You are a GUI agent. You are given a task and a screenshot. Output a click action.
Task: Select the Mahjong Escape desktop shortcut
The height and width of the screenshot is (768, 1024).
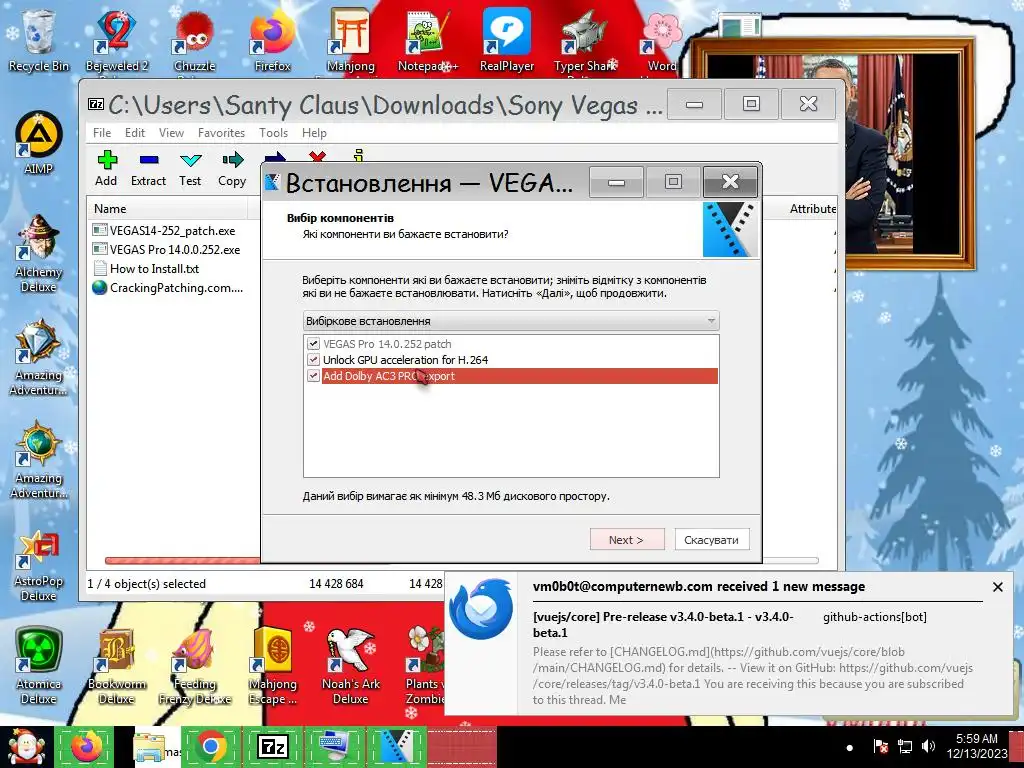[272, 666]
